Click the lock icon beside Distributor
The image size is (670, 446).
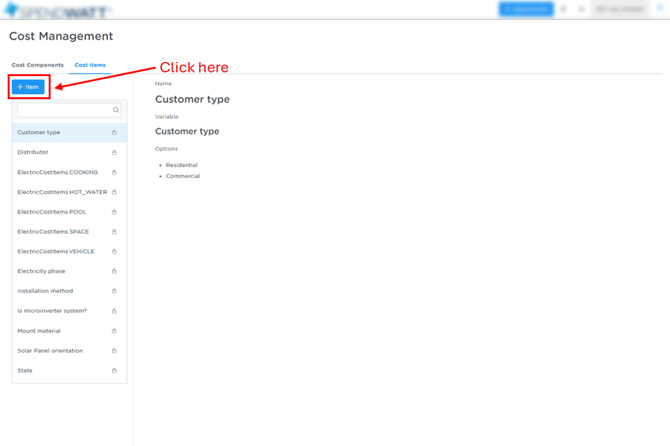coord(114,152)
